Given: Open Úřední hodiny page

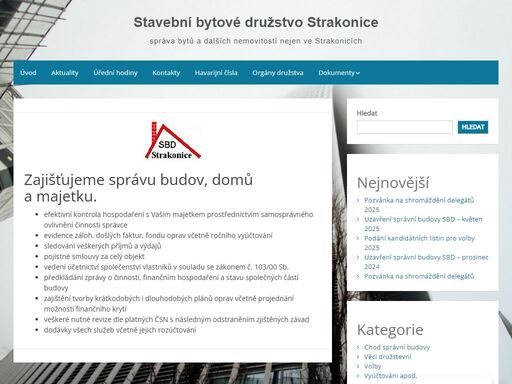Looking at the screenshot, I should pos(115,73).
